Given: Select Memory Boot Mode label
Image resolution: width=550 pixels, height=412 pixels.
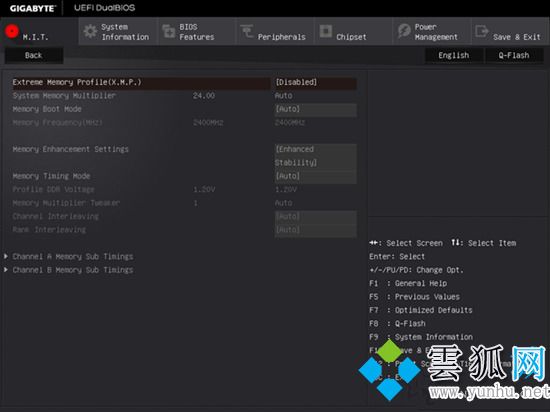Looking at the screenshot, I should pyautogui.click(x=47, y=109).
